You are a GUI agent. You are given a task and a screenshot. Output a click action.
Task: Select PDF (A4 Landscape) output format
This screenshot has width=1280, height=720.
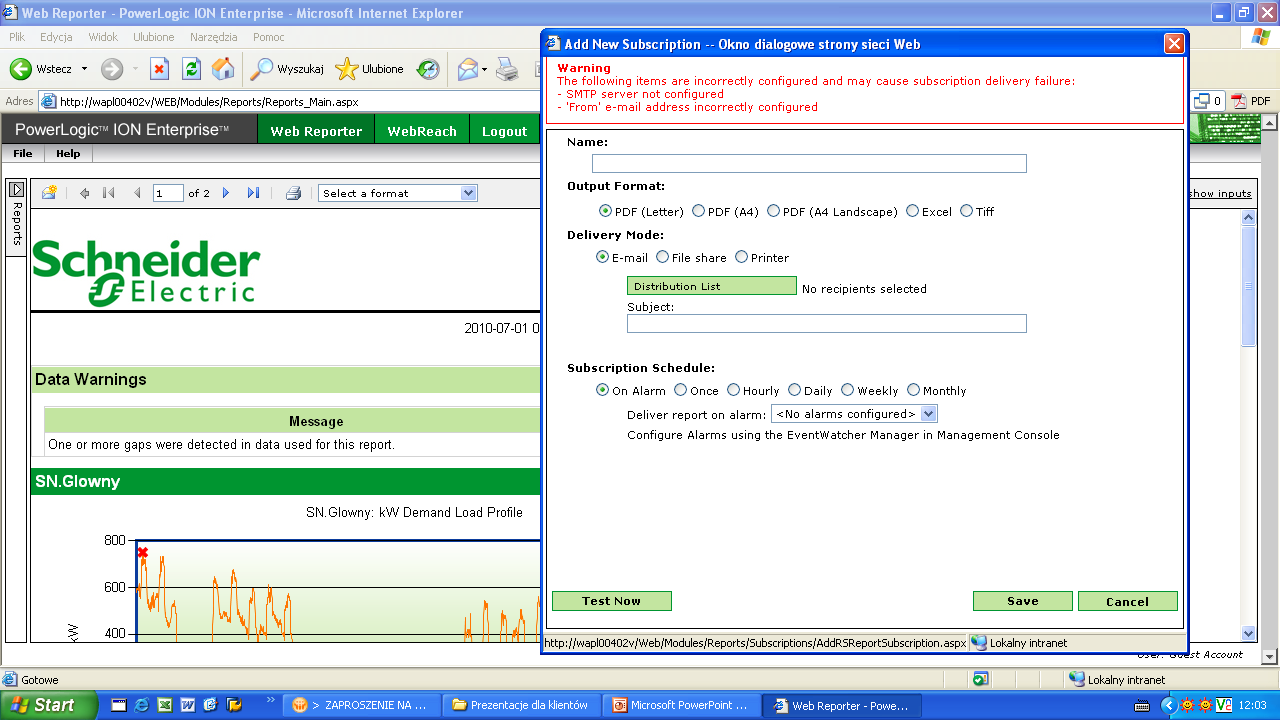(x=773, y=211)
